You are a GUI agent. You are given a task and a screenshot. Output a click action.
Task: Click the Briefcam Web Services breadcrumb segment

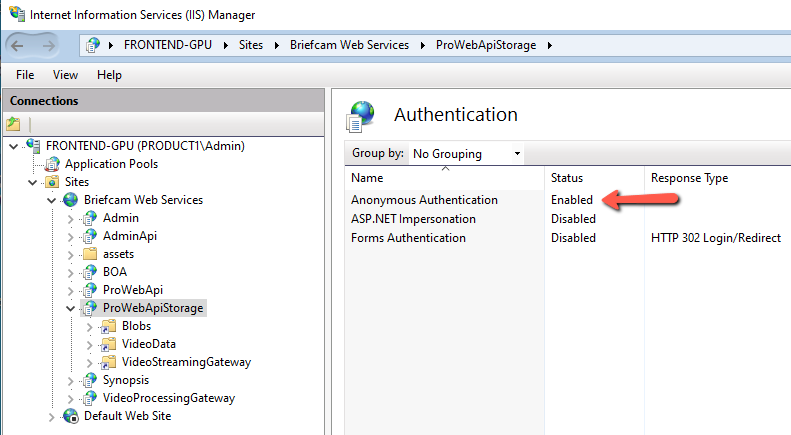349,45
